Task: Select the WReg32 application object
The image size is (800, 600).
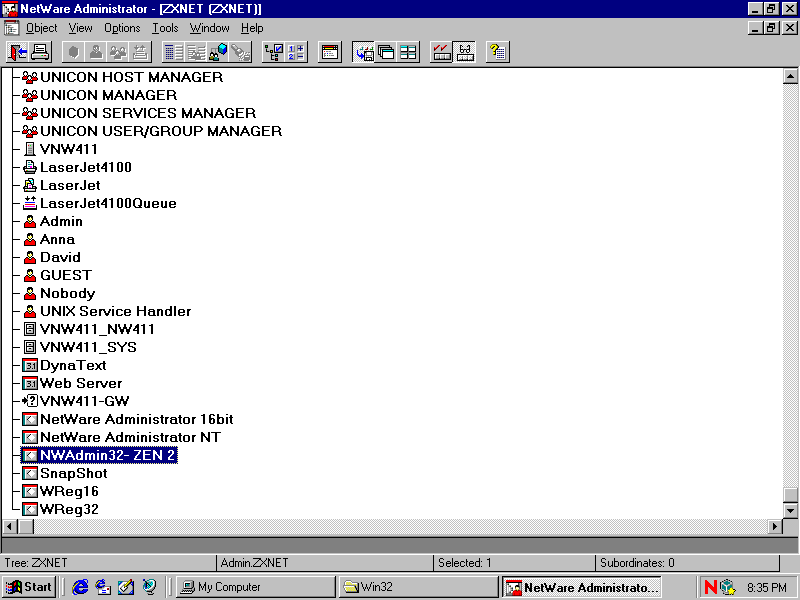Action: 69,509
